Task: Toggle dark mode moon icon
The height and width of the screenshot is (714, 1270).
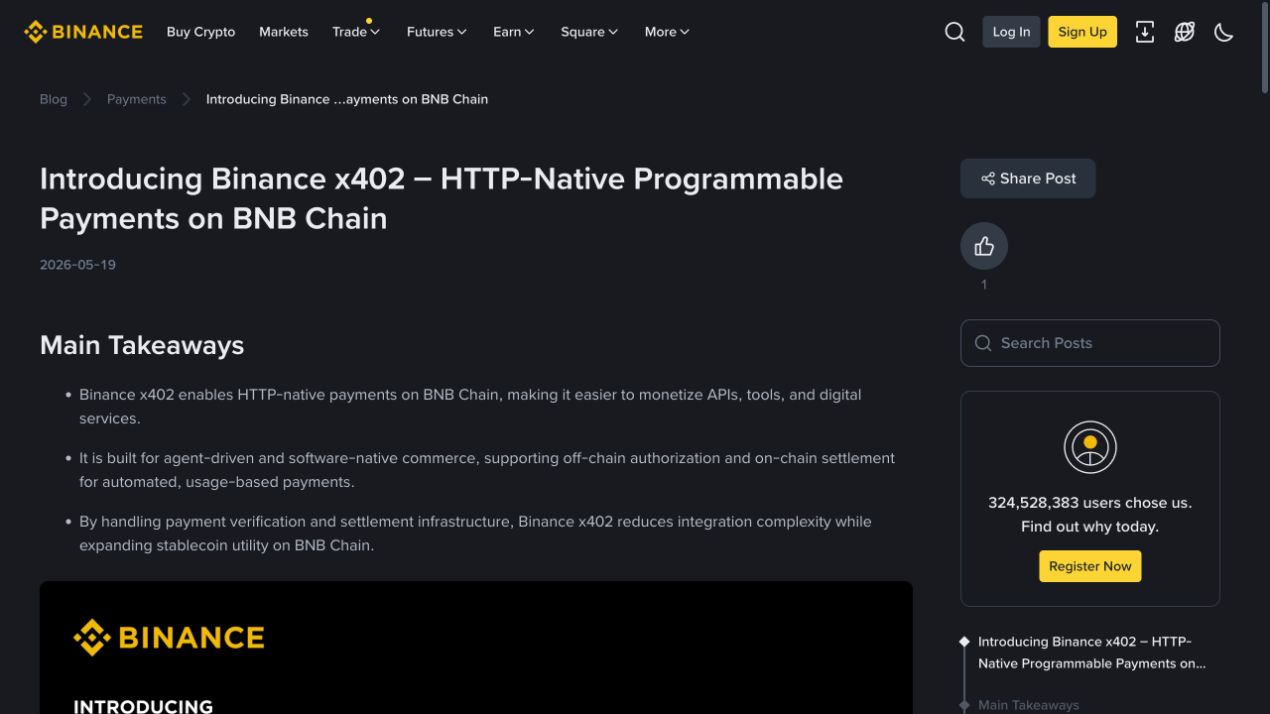Action: tap(1224, 32)
